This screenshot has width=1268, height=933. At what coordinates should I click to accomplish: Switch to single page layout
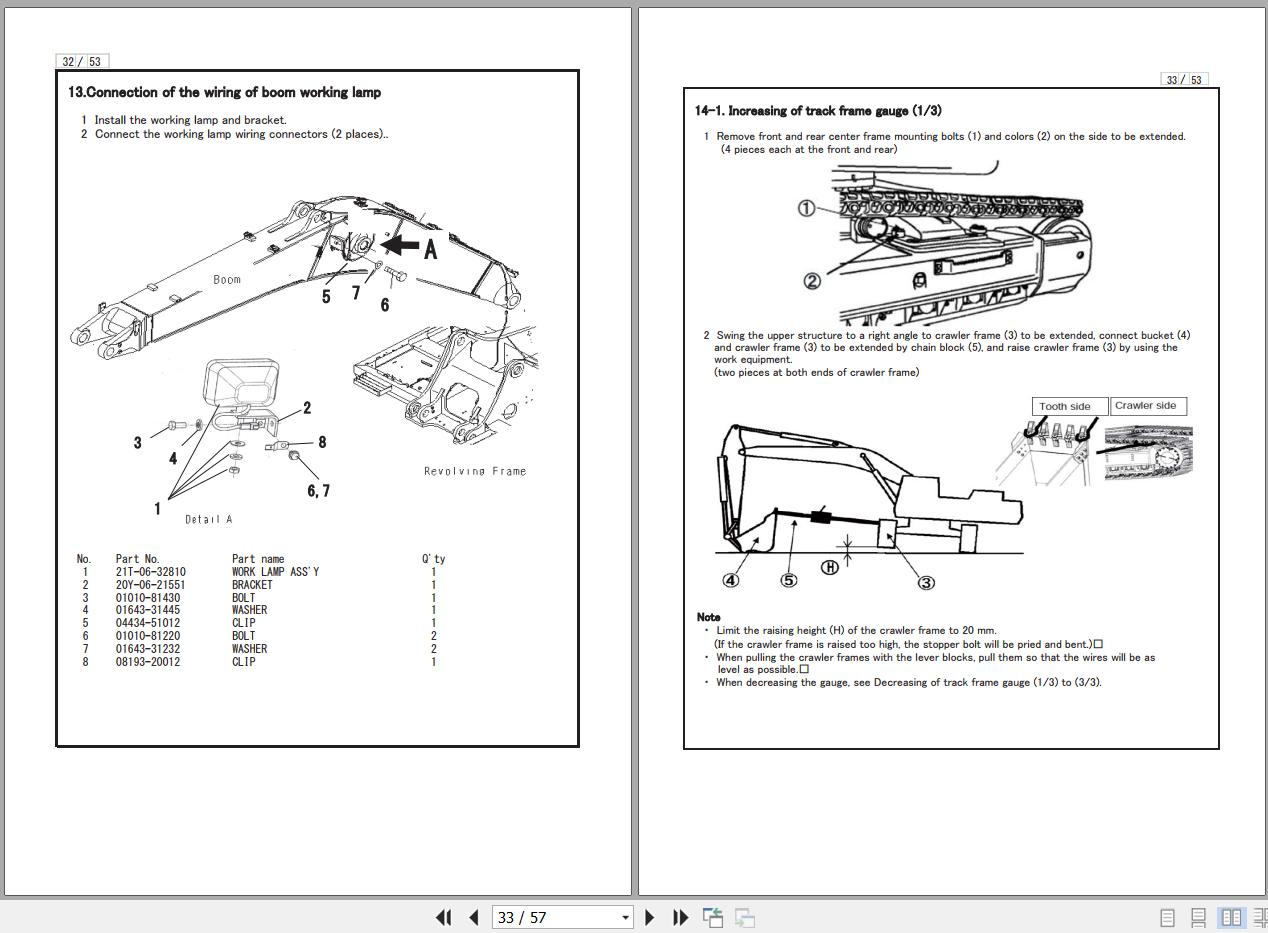[1167, 917]
